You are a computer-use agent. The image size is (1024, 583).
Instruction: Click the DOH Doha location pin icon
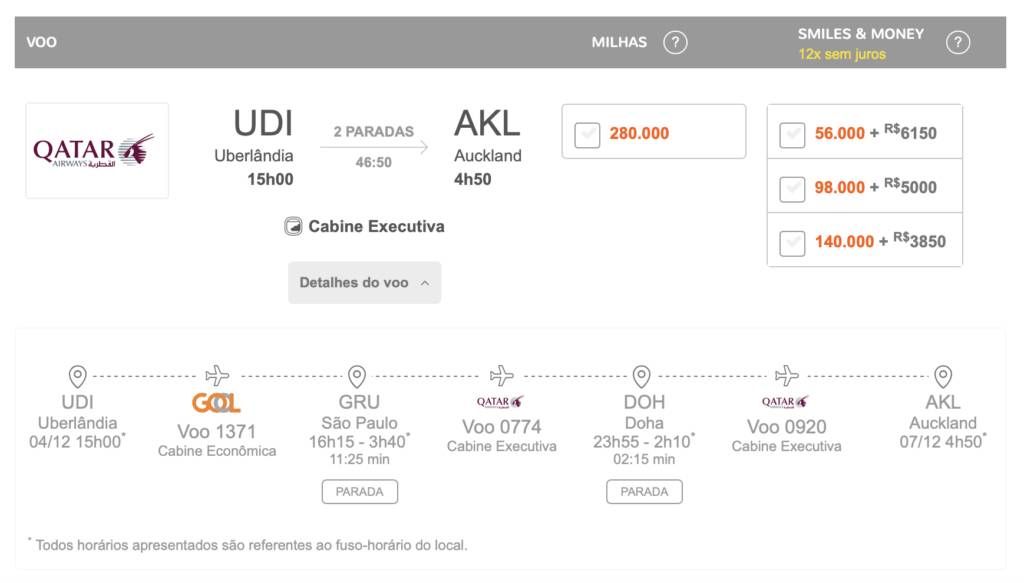pyautogui.click(x=641, y=377)
